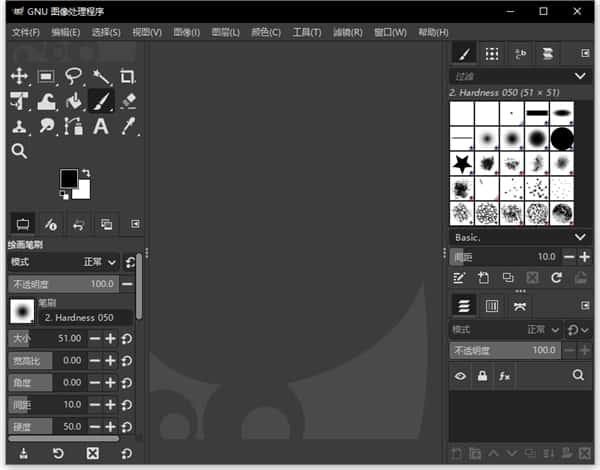Expand the Basic. brush tag dropdown
The image size is (600, 470).
(x=580, y=237)
